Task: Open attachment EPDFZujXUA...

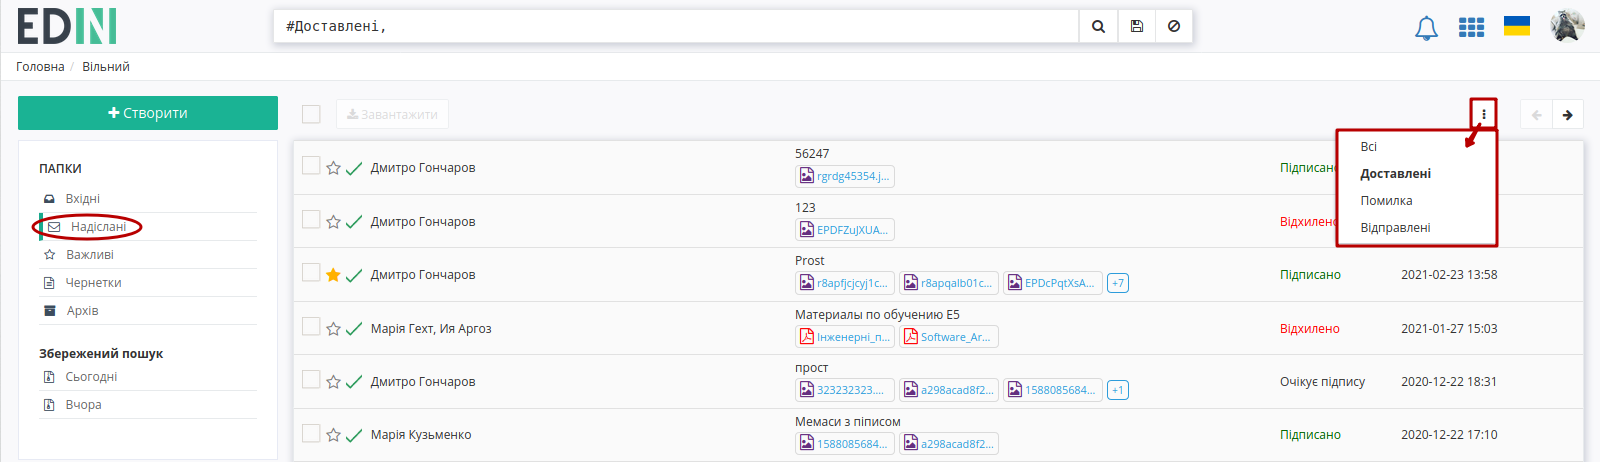Action: tap(845, 230)
